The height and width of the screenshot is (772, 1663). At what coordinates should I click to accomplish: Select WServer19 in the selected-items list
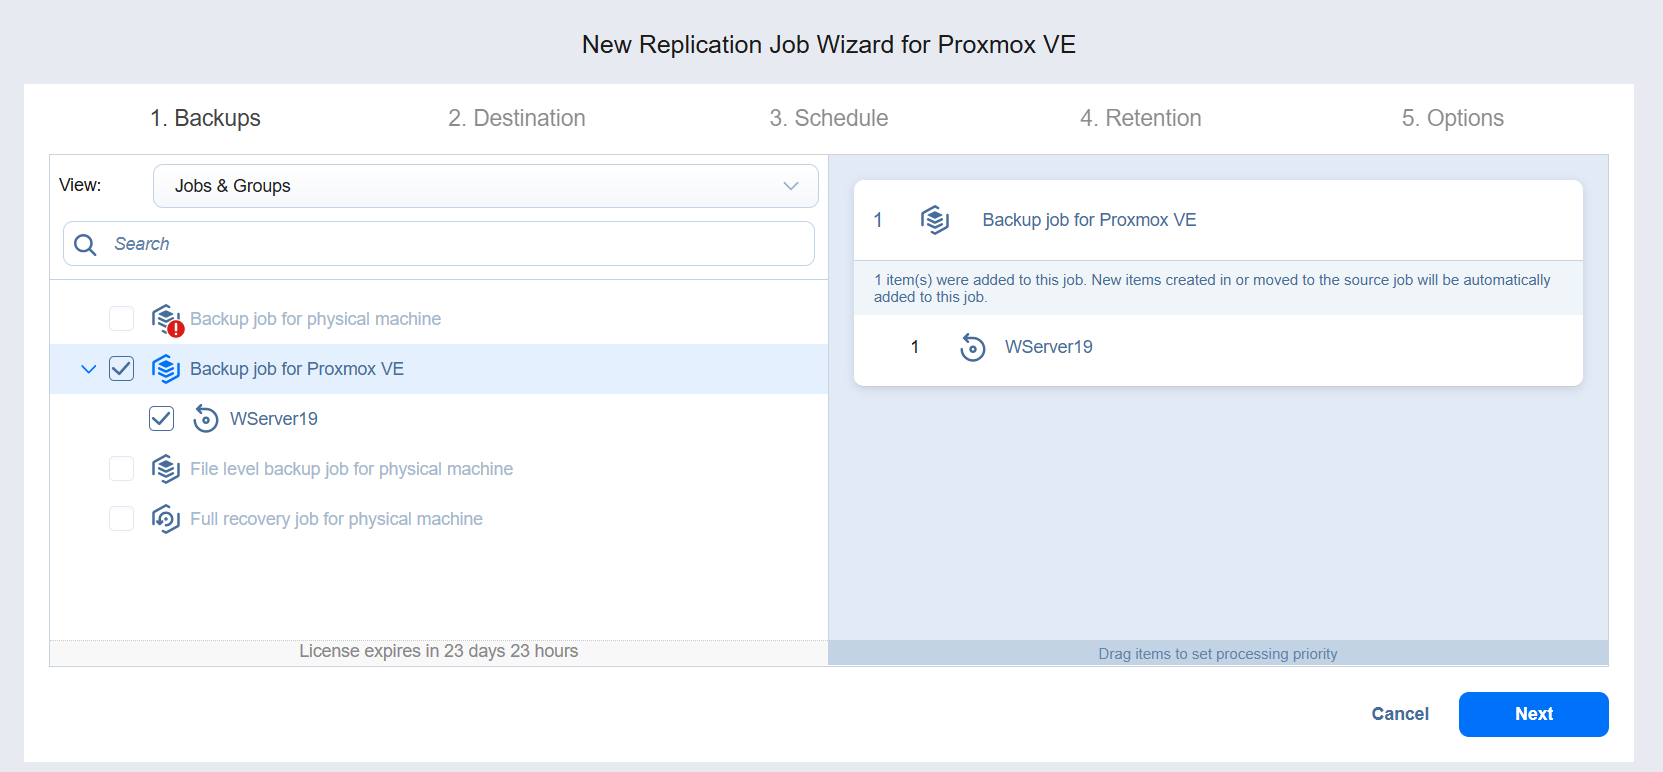click(1048, 347)
